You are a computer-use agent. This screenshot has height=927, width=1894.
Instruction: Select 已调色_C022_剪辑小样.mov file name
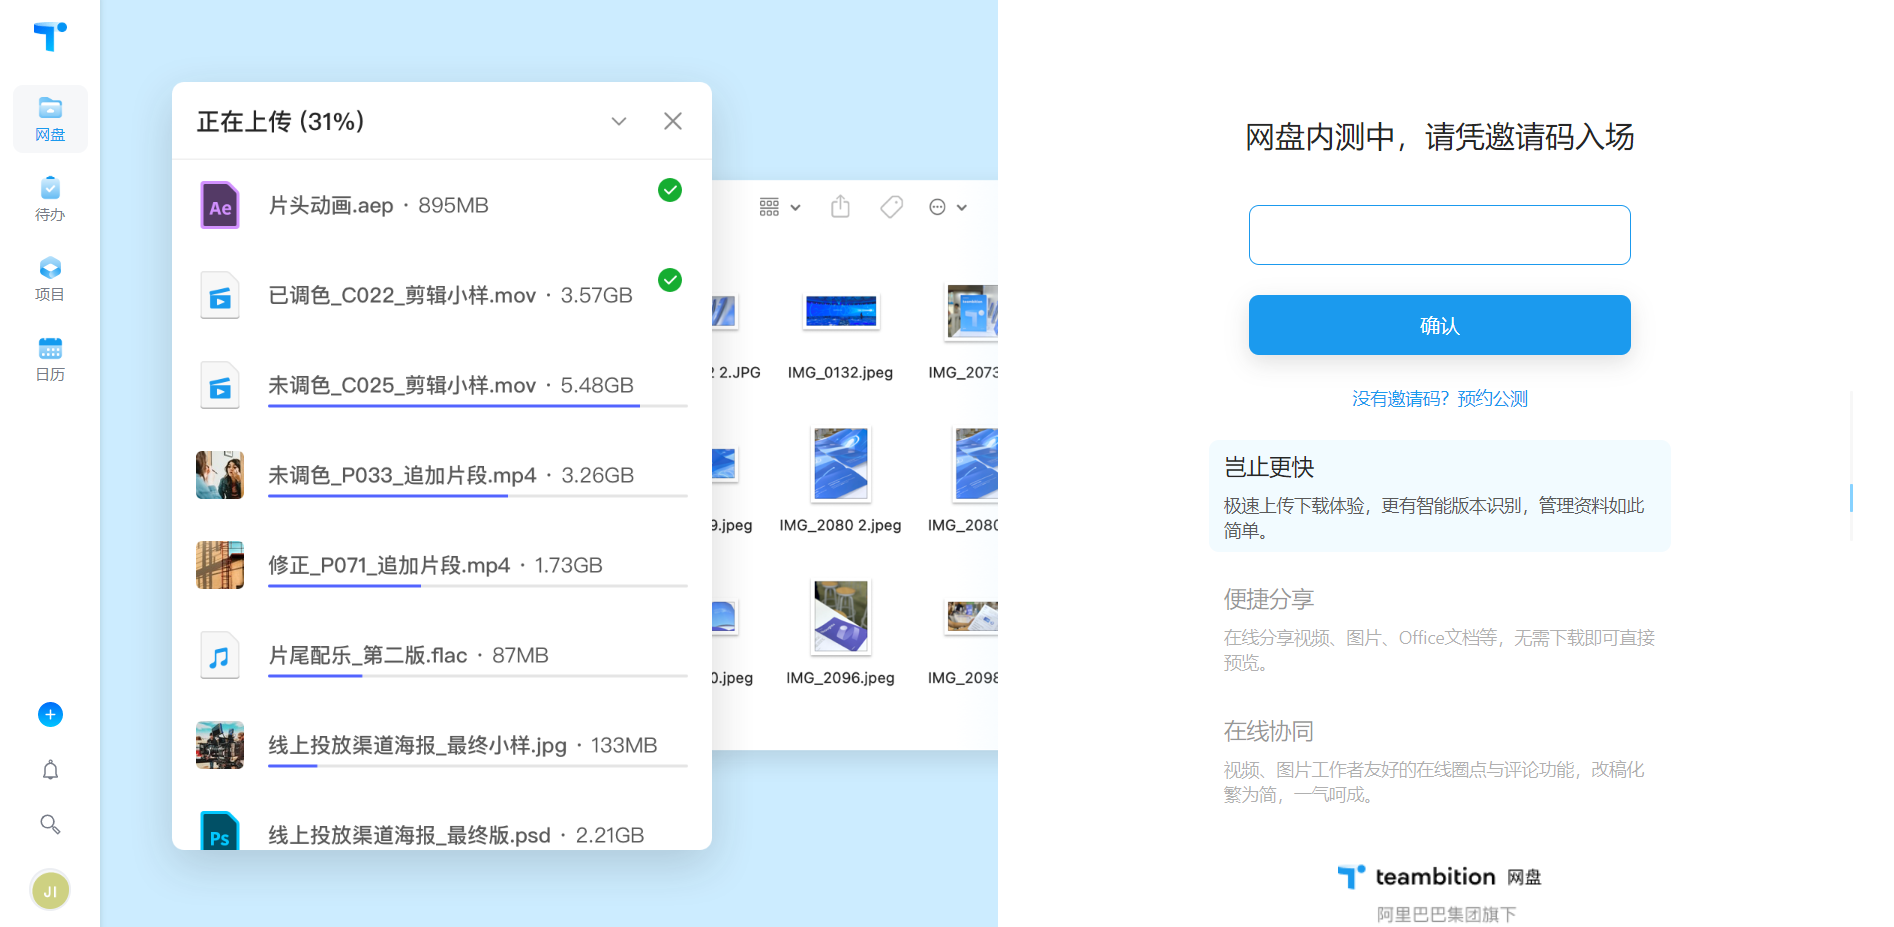click(402, 295)
